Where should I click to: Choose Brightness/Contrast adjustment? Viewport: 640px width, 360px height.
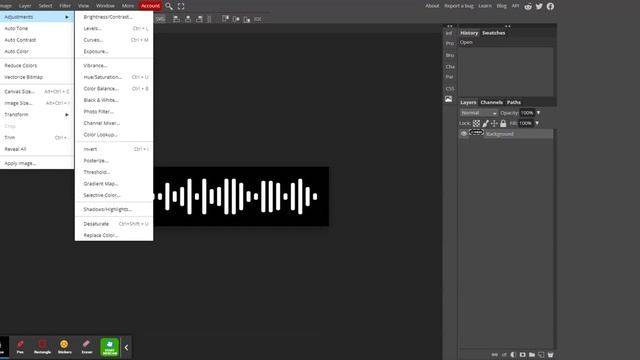(x=114, y=17)
